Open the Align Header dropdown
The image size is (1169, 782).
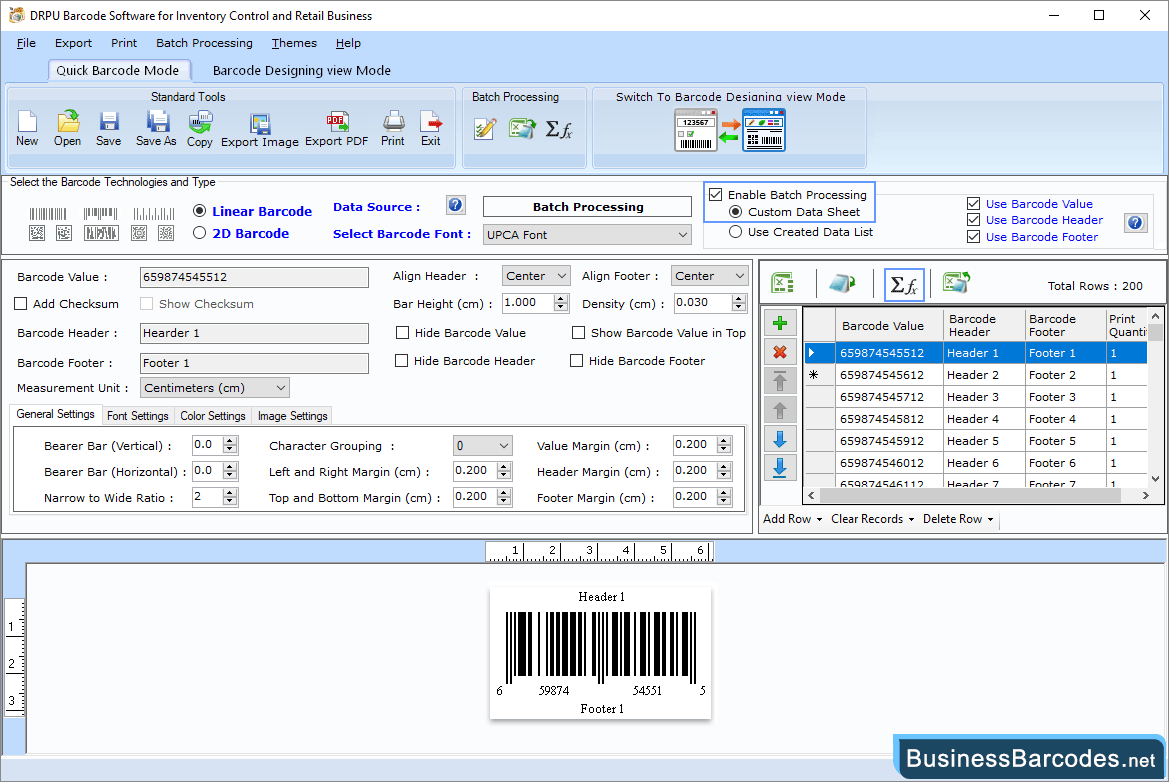[x=535, y=276]
